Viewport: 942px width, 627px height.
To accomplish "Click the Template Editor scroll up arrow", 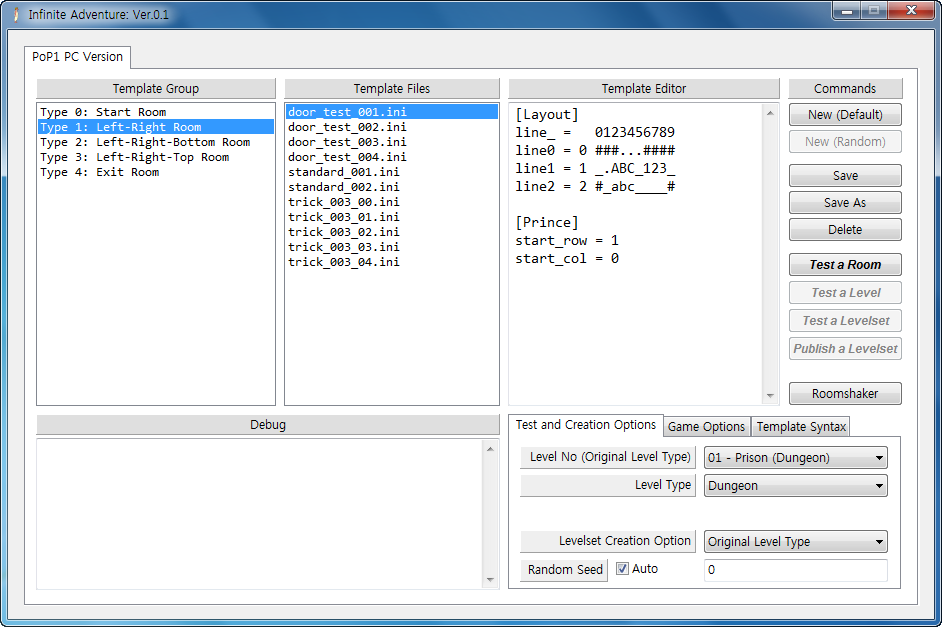I will pos(770,113).
